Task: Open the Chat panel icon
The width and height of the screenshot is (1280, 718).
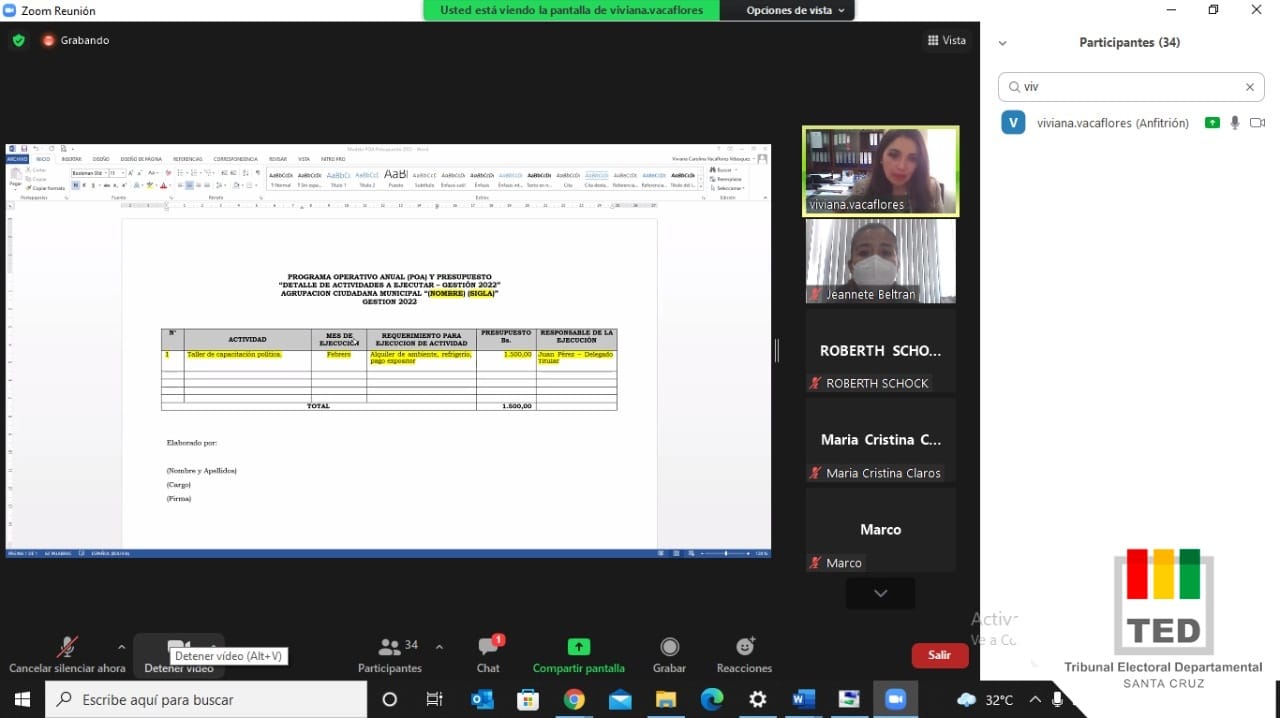Action: coord(488,648)
